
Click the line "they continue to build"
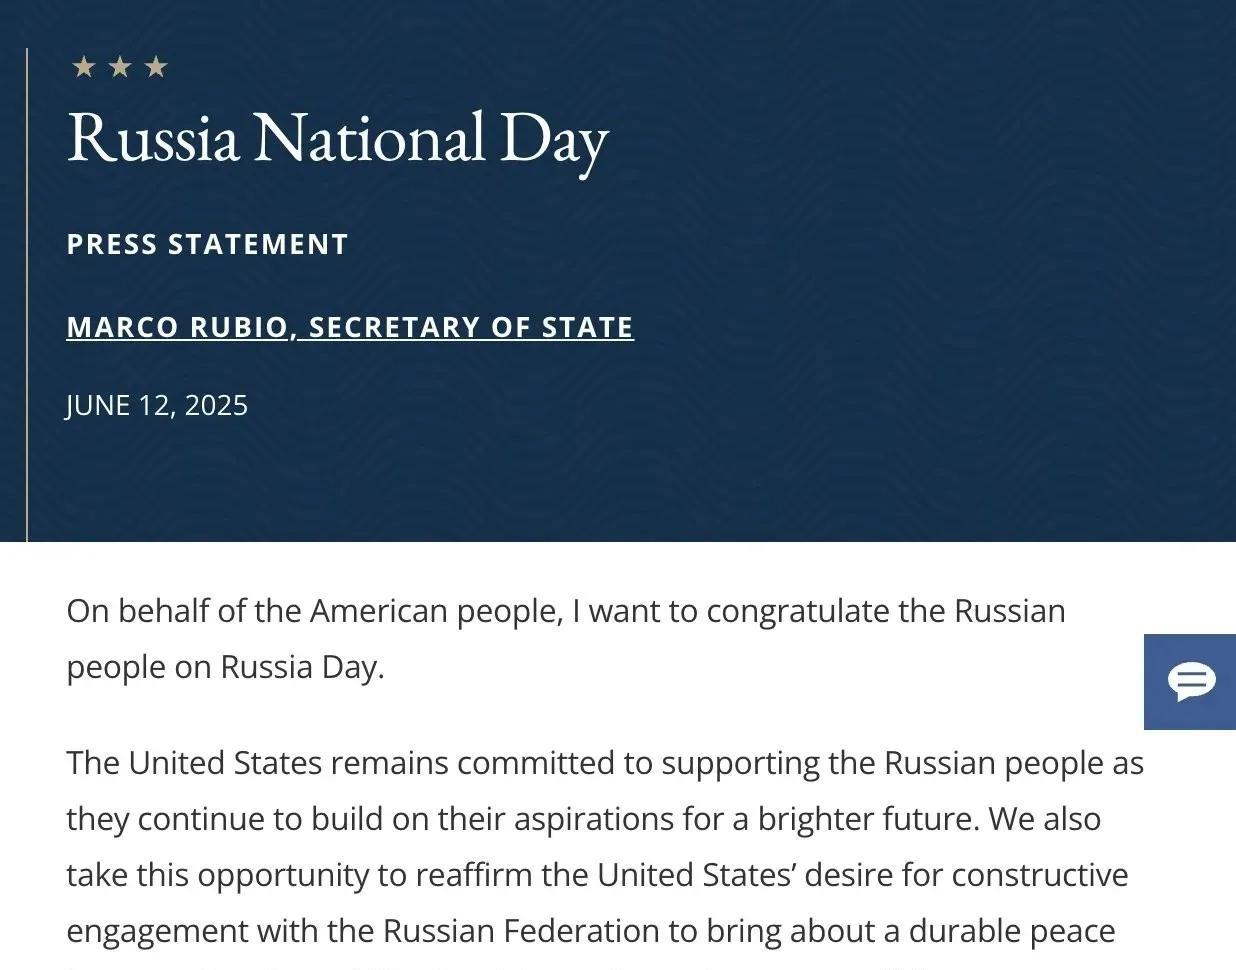(583, 819)
